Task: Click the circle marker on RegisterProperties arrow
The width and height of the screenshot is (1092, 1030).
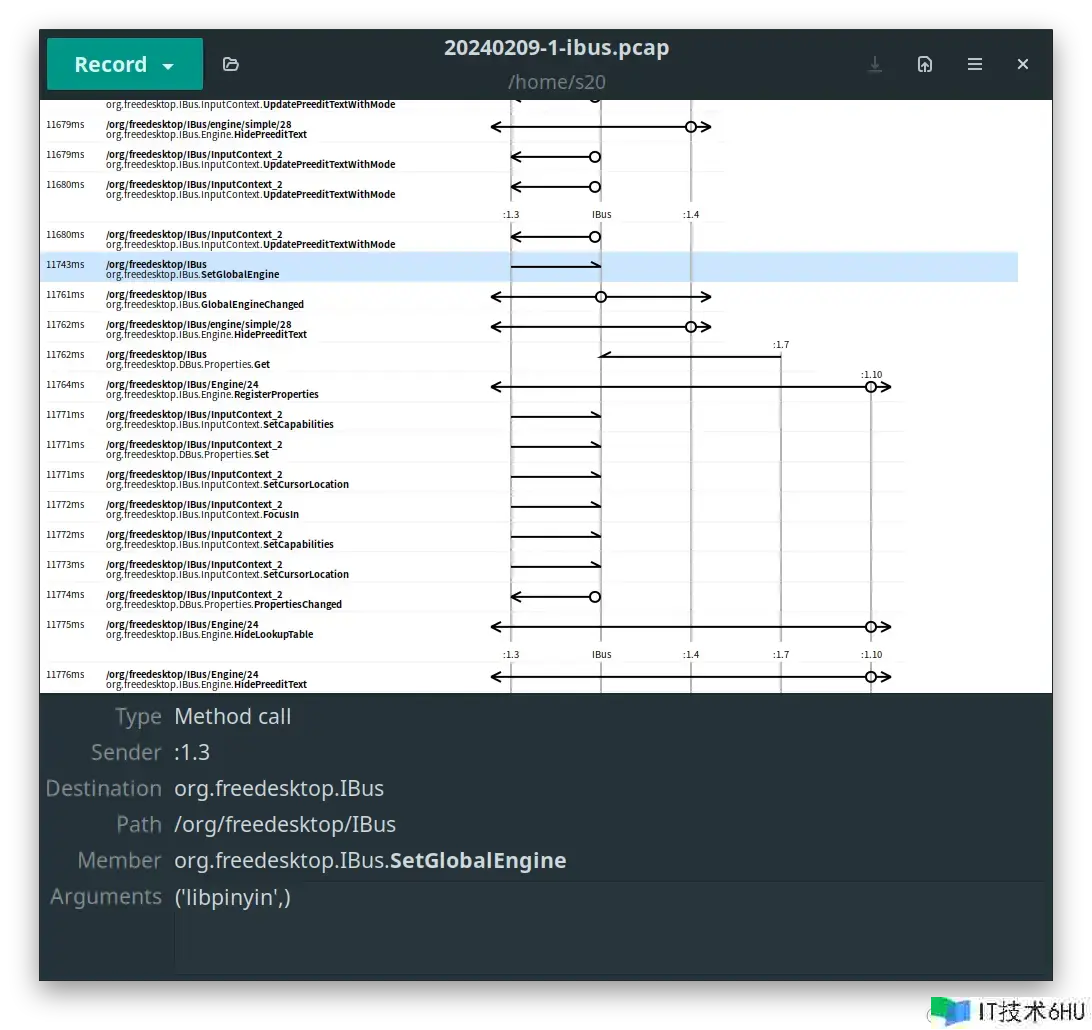Action: tap(871, 387)
